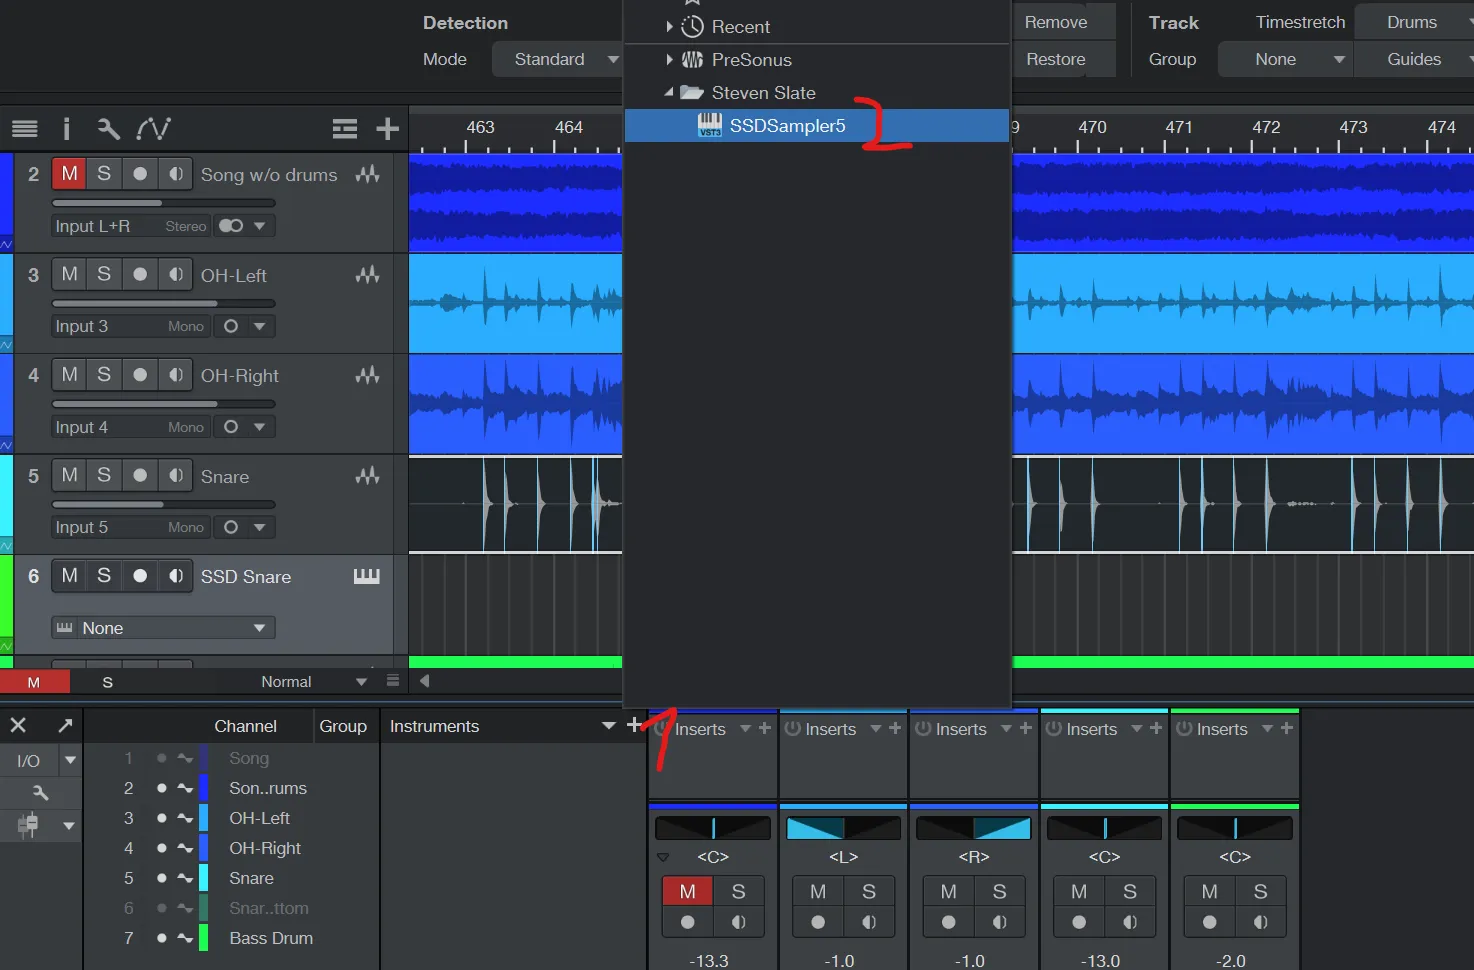Click the Guides button
This screenshot has width=1474, height=970.
click(x=1413, y=59)
